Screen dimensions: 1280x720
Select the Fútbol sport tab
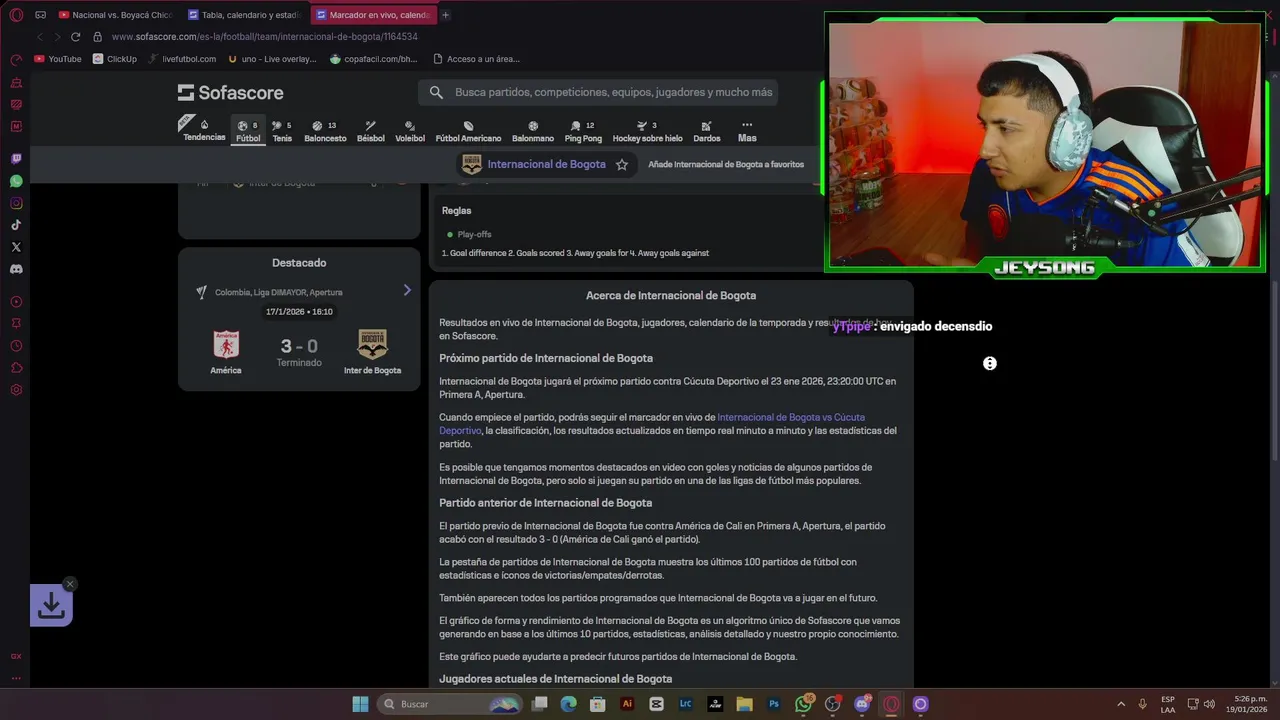point(248,131)
